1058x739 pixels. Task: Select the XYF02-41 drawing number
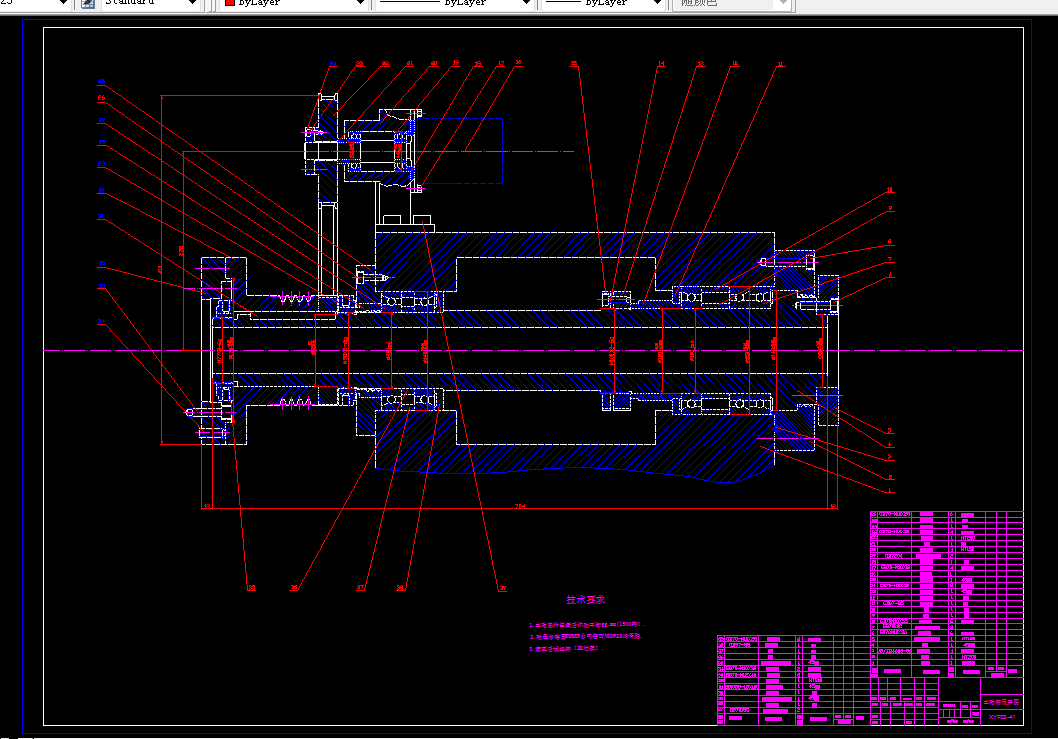pos(1001,717)
